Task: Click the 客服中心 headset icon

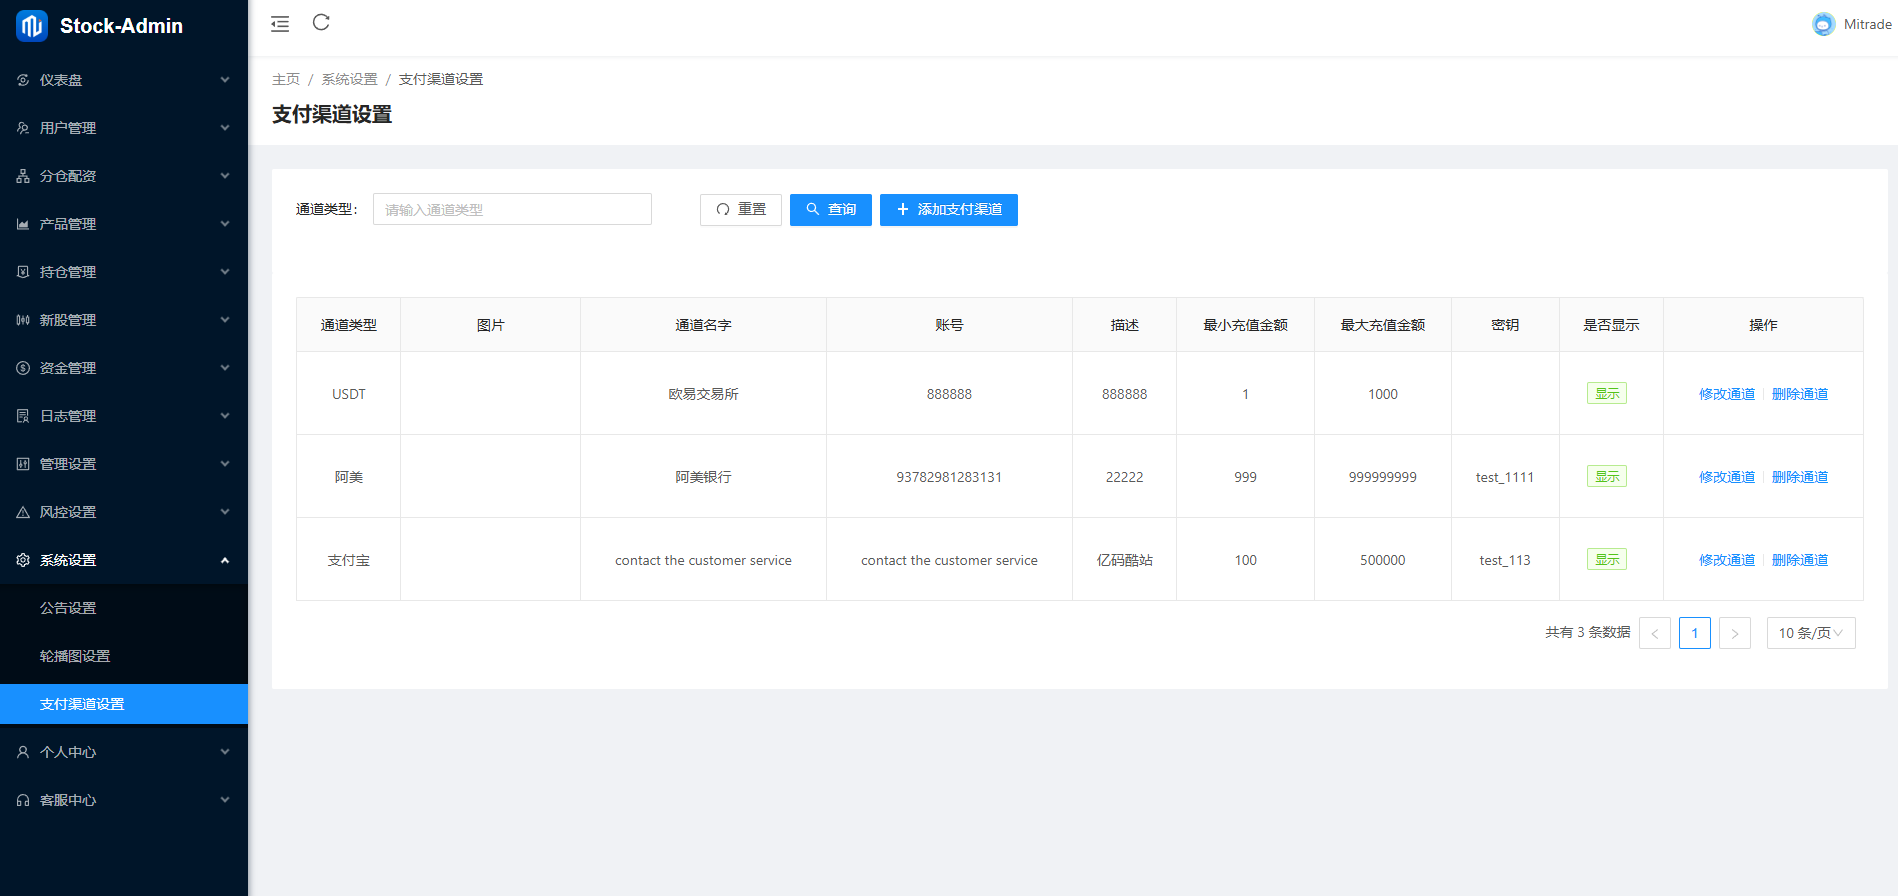Action: [x=23, y=800]
